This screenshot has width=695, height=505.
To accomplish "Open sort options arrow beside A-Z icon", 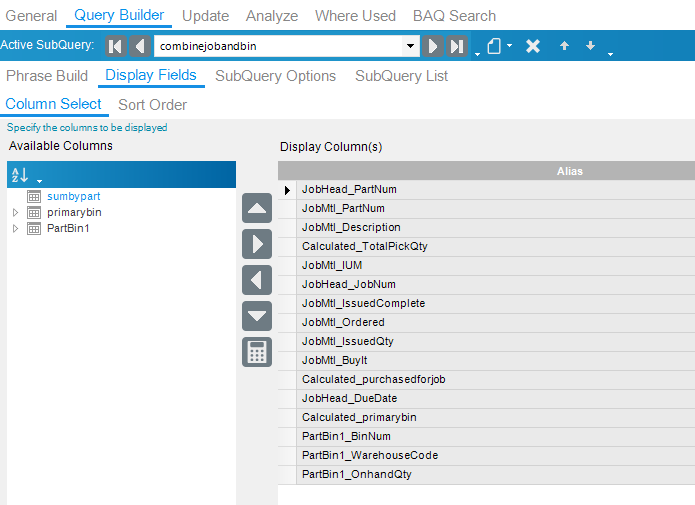I will [x=39, y=181].
